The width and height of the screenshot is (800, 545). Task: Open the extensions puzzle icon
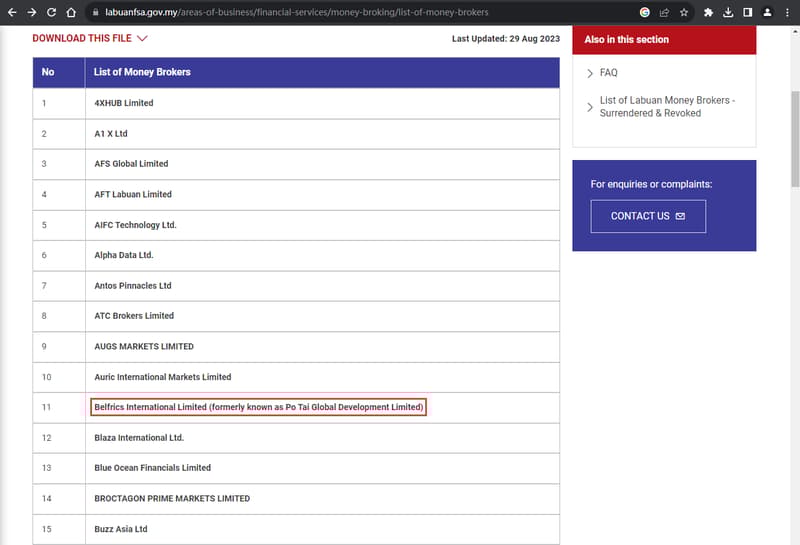click(709, 12)
